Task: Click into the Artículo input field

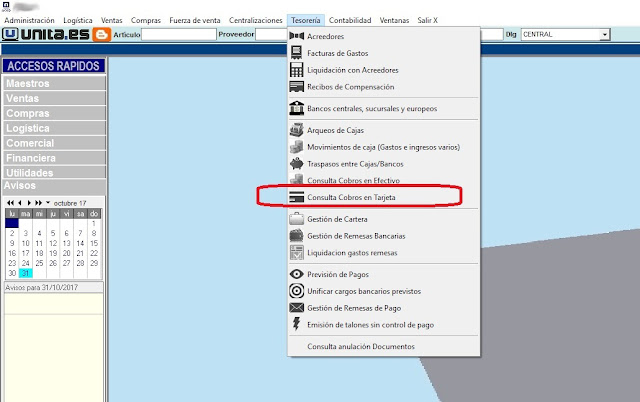Action: (x=177, y=34)
